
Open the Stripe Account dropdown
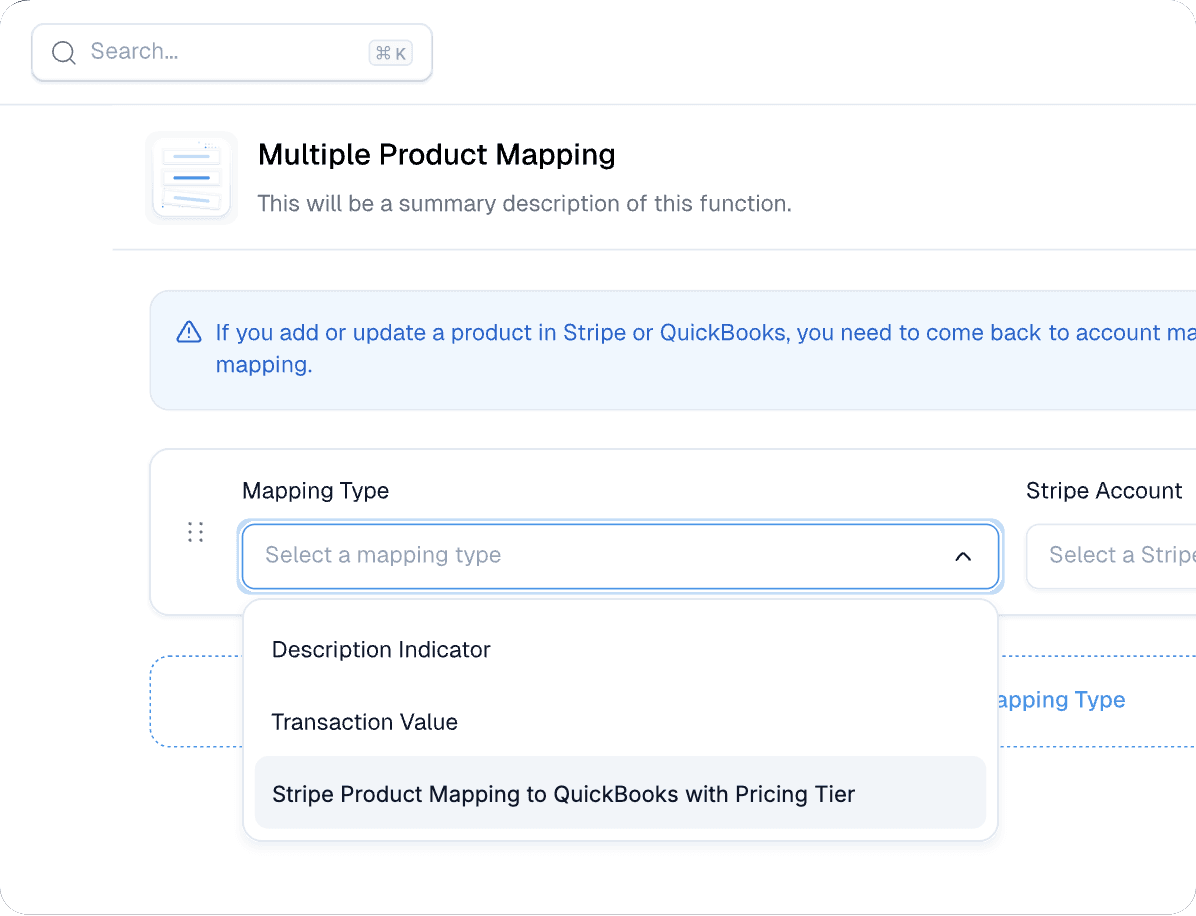(x=1112, y=556)
